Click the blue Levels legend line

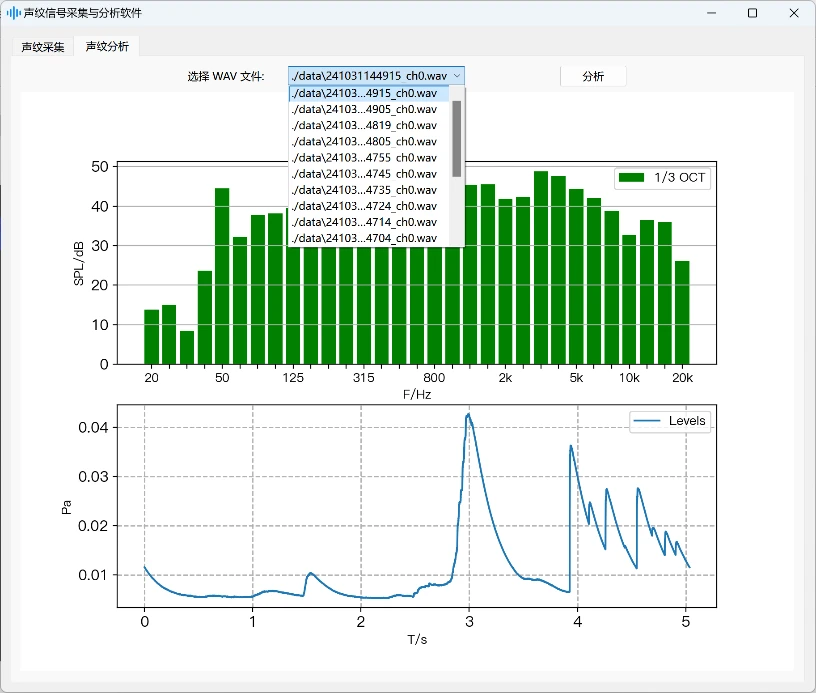(647, 421)
